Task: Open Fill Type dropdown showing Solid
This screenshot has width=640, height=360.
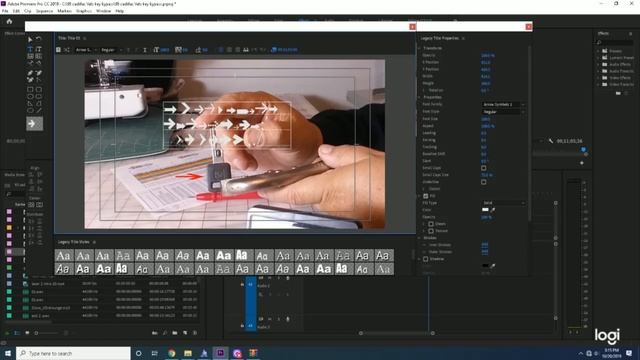Action: [x=503, y=203]
